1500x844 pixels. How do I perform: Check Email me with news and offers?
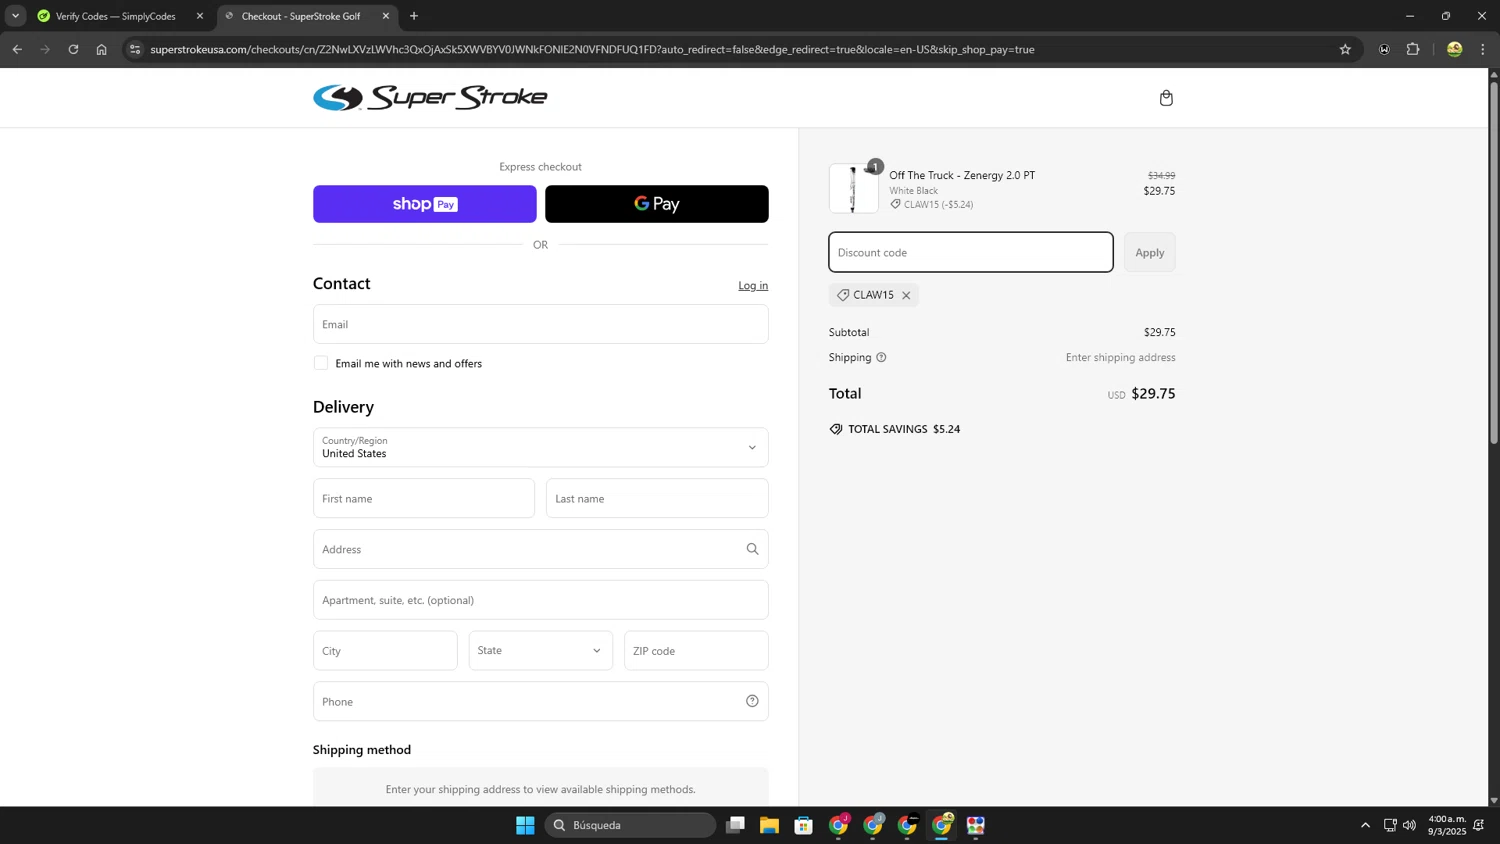[321, 363]
